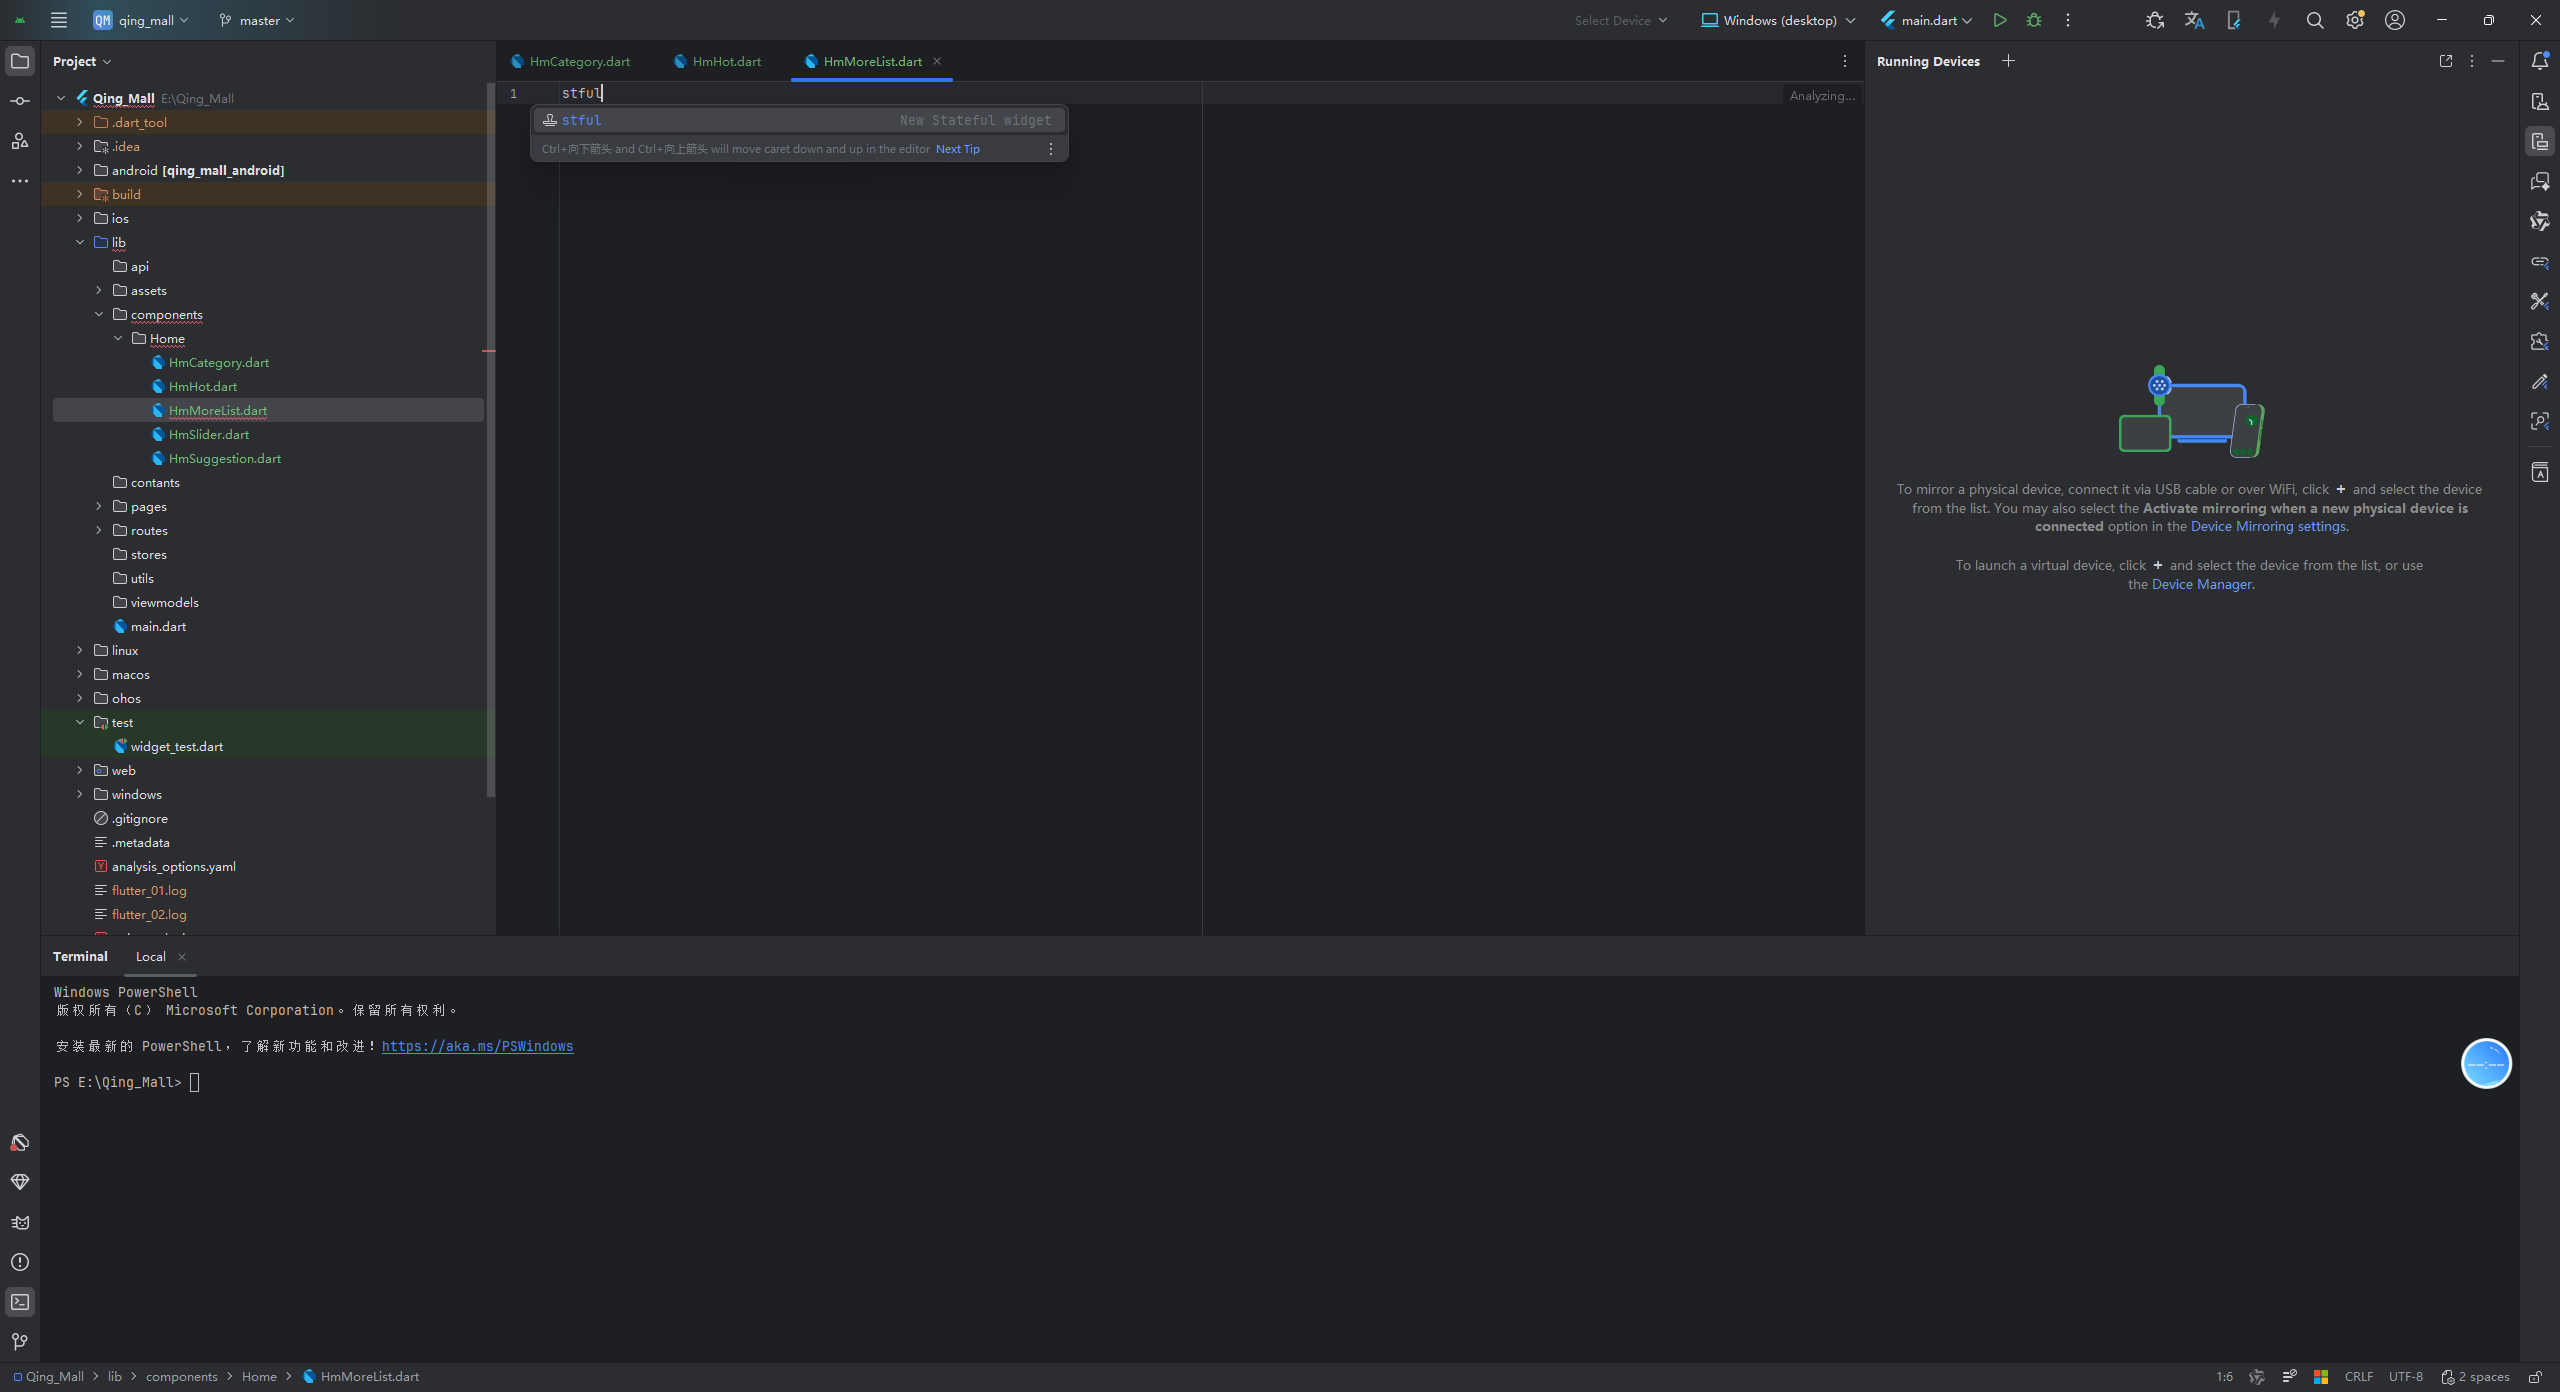This screenshot has width=2560, height=1392.
Task: Toggle the Running Devices panel button
Action: pos(2539,141)
